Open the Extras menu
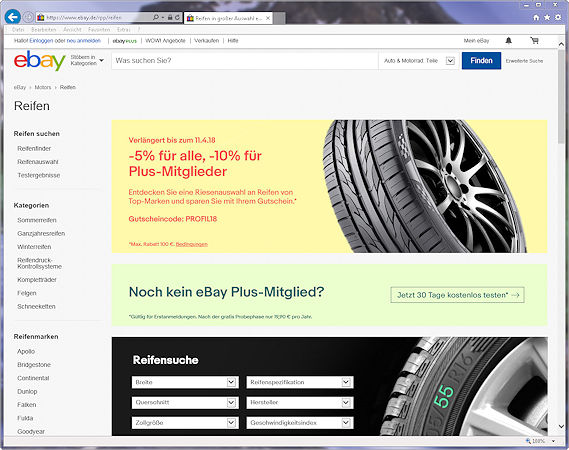Image resolution: width=569 pixels, height=450 pixels. (123, 29)
